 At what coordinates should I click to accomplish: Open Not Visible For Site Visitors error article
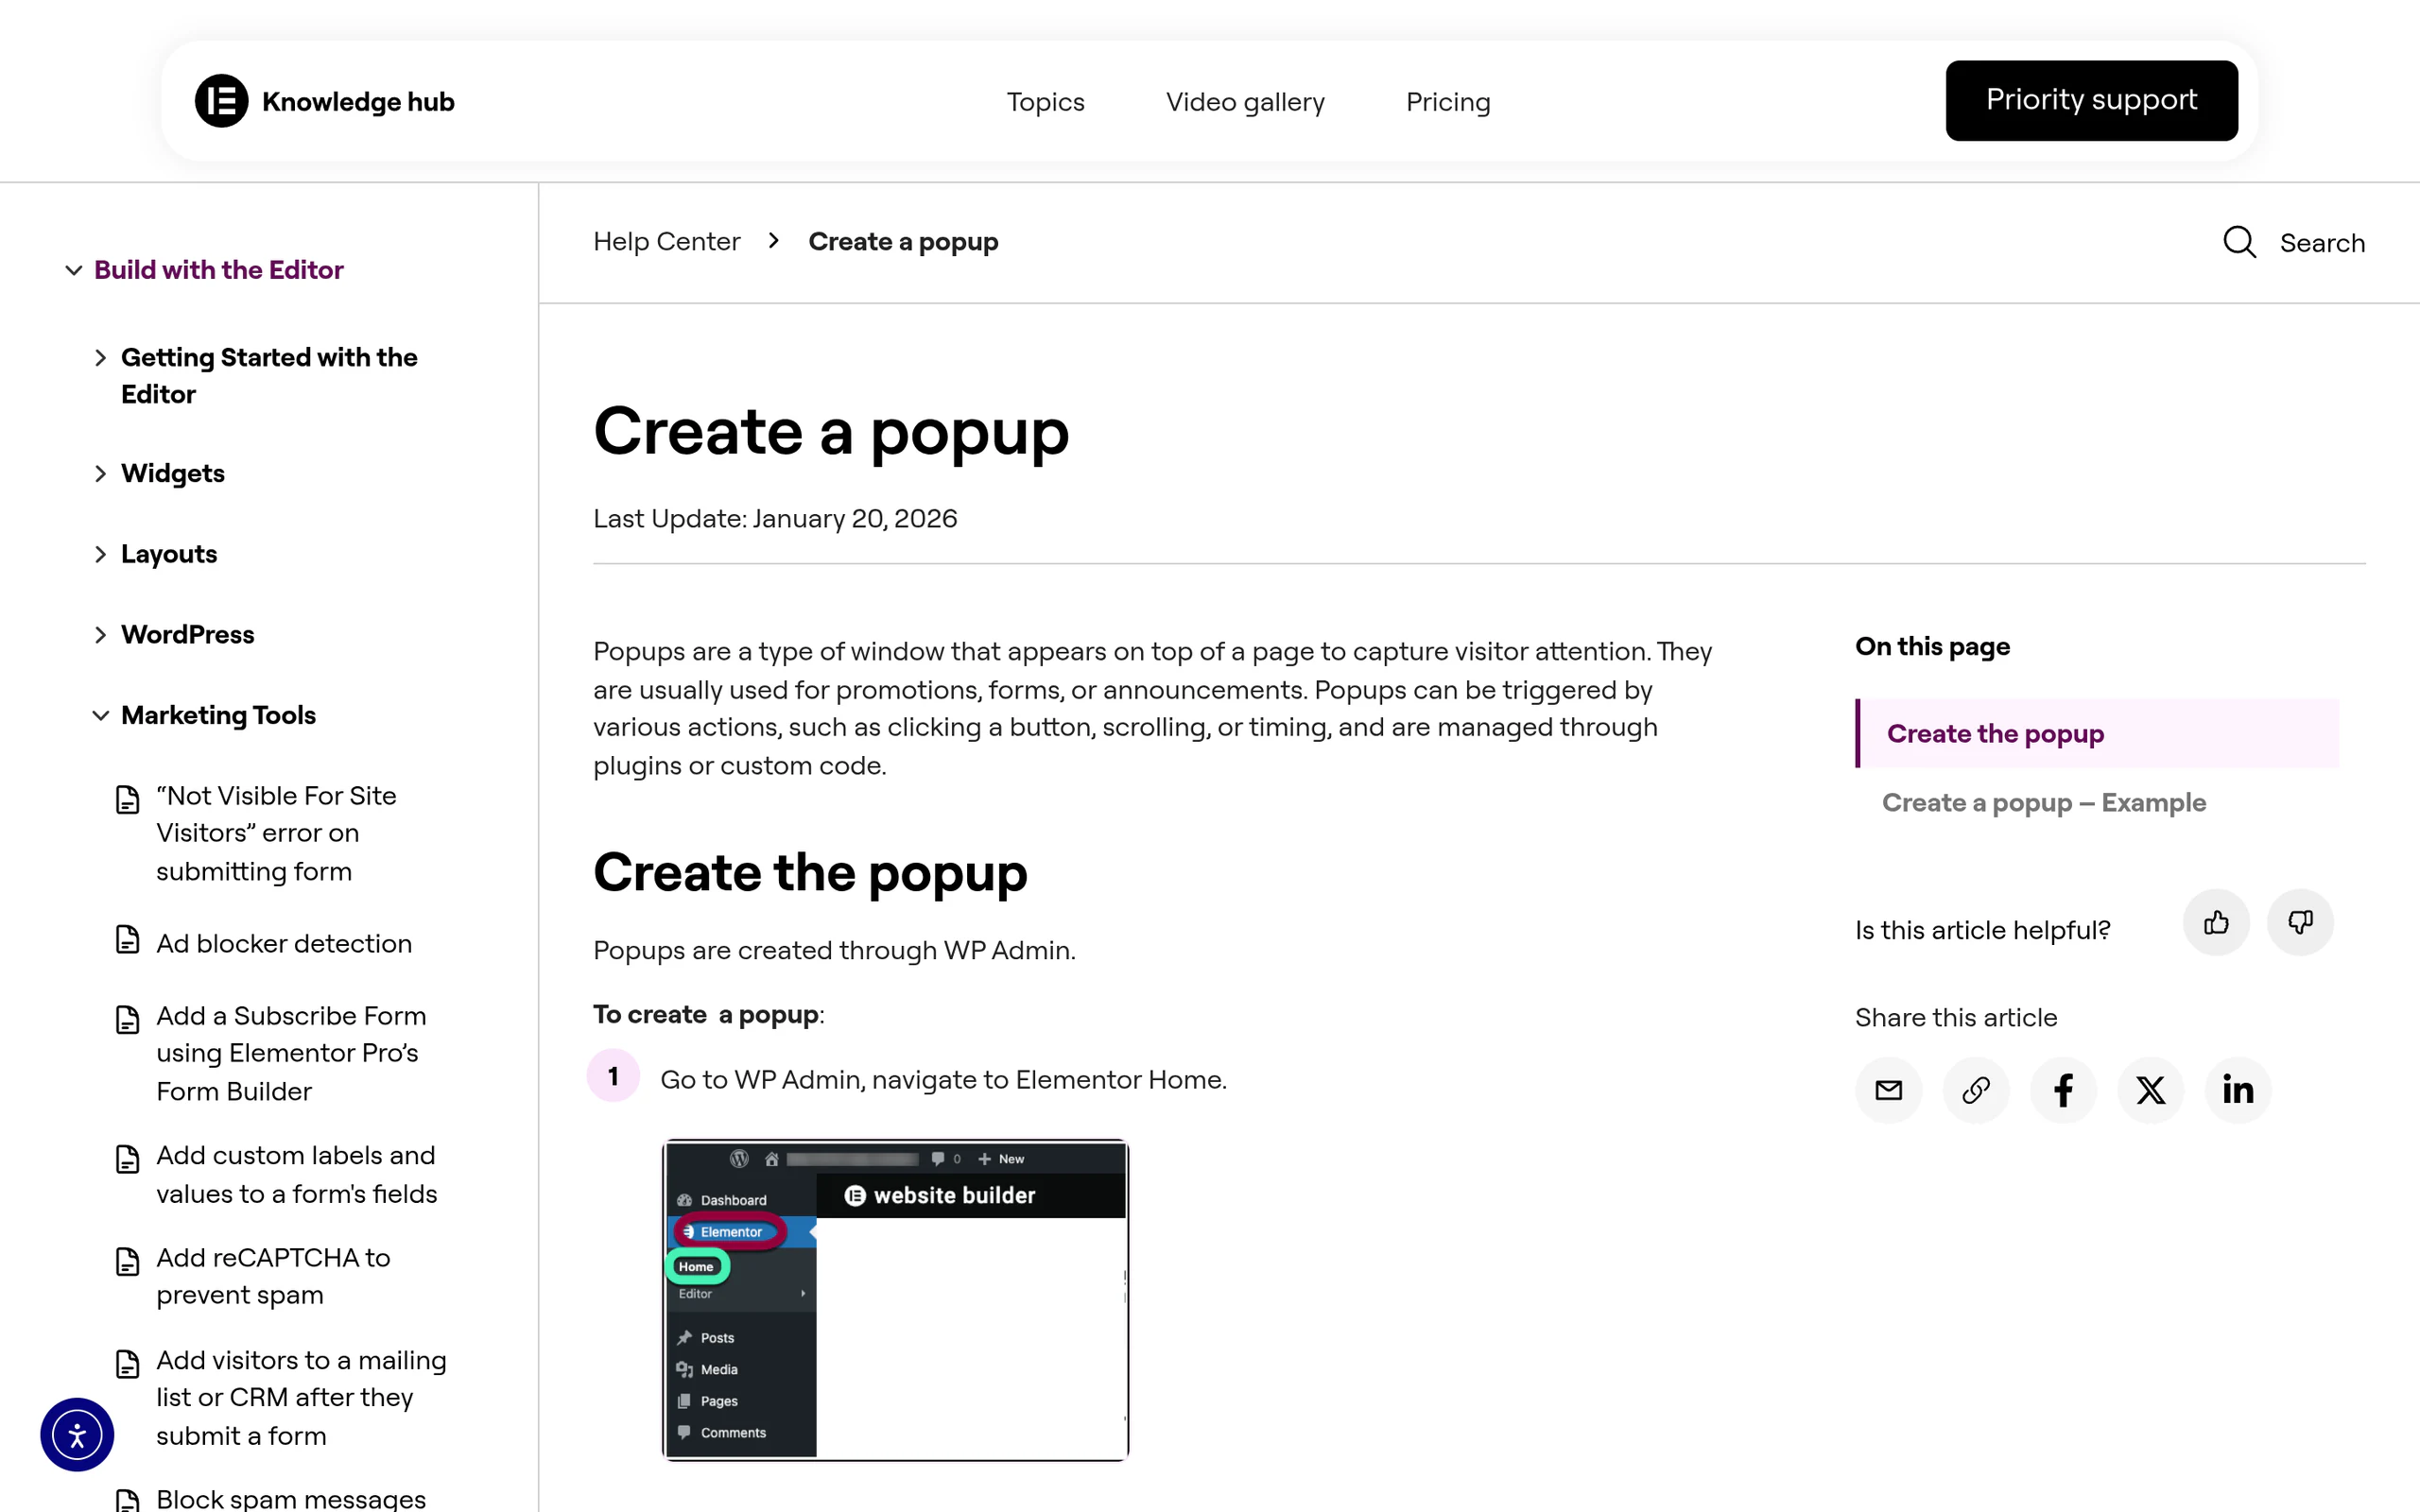(276, 834)
